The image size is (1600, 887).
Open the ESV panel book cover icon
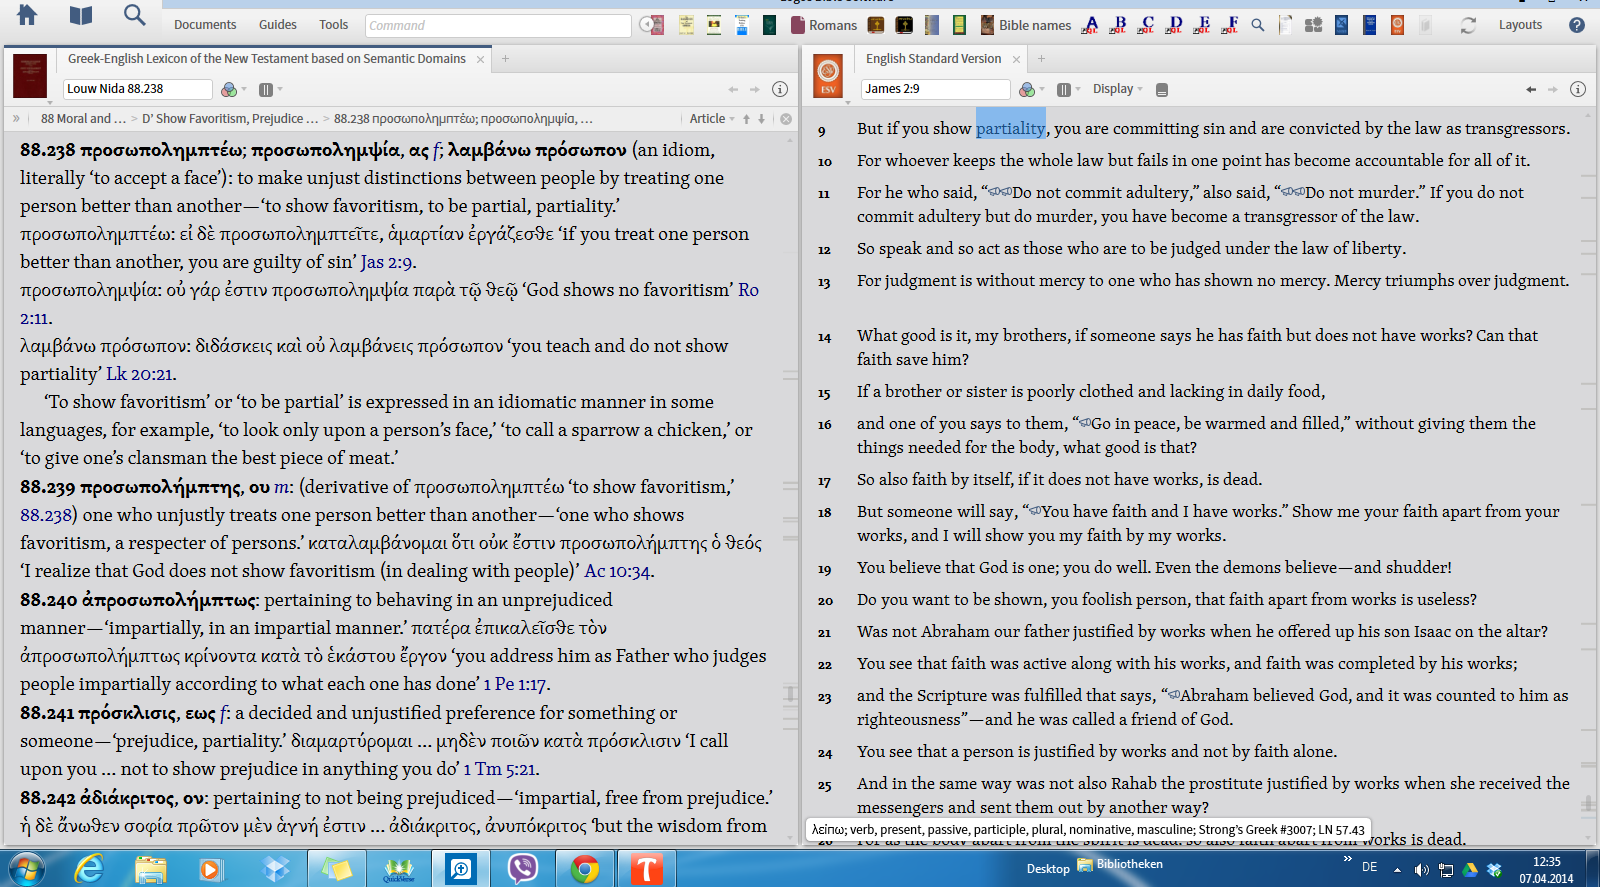[x=828, y=76]
